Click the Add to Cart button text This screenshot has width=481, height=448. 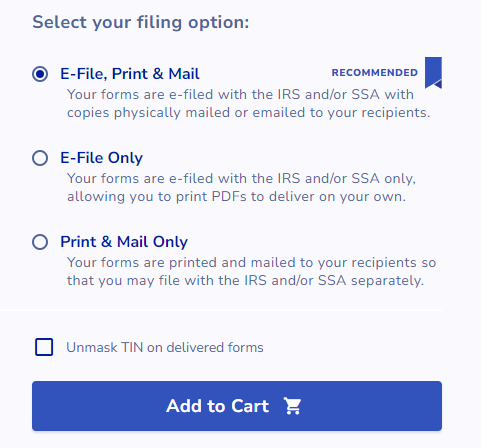pos(218,406)
